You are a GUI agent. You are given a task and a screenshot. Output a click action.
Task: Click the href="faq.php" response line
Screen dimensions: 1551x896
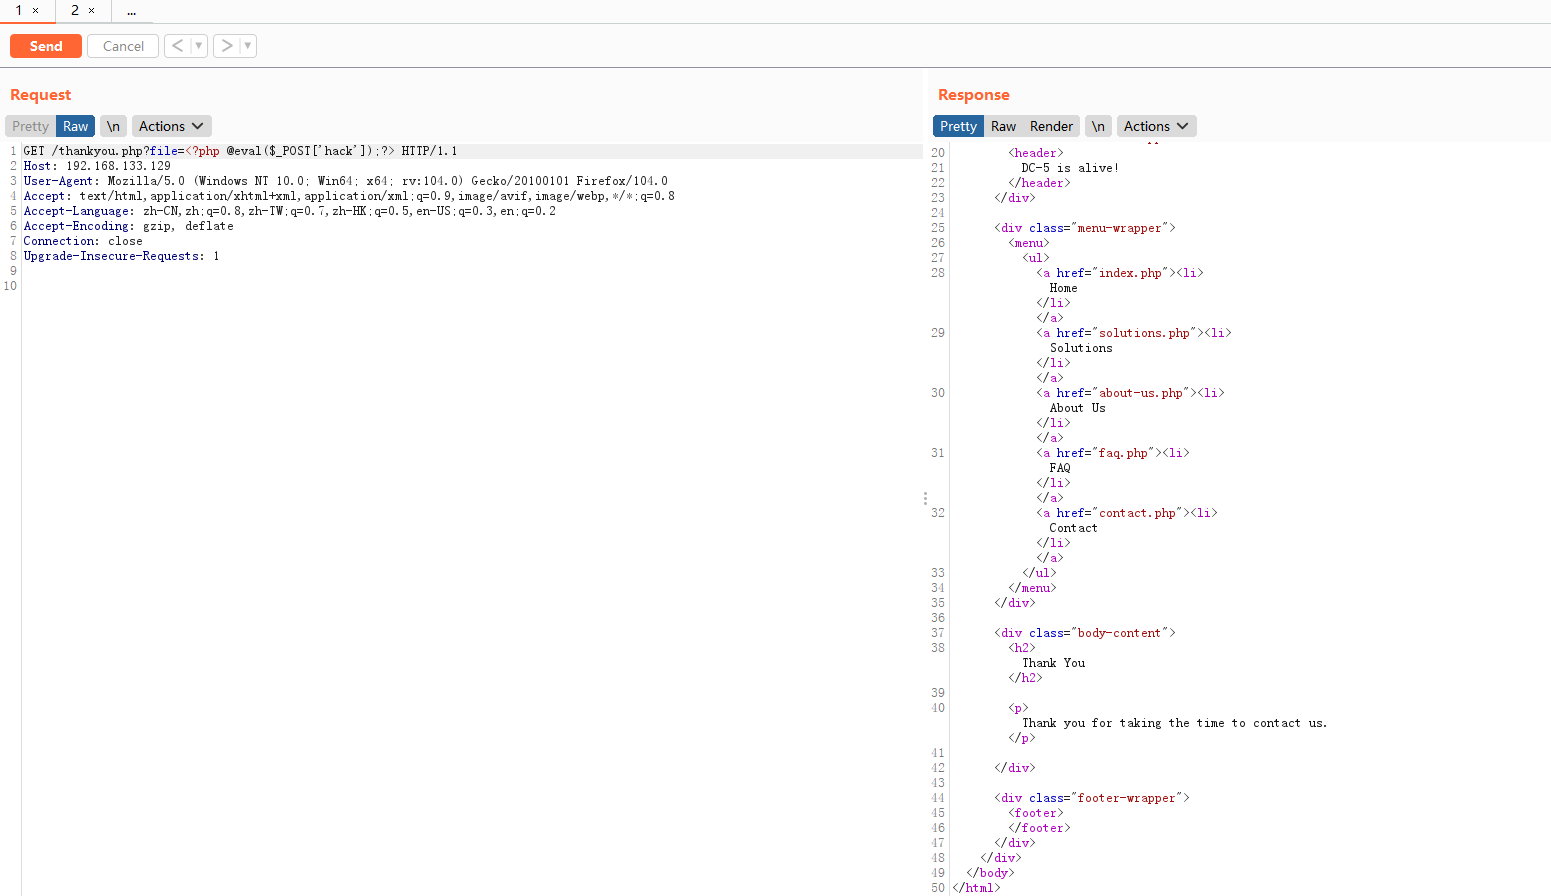tap(1113, 453)
